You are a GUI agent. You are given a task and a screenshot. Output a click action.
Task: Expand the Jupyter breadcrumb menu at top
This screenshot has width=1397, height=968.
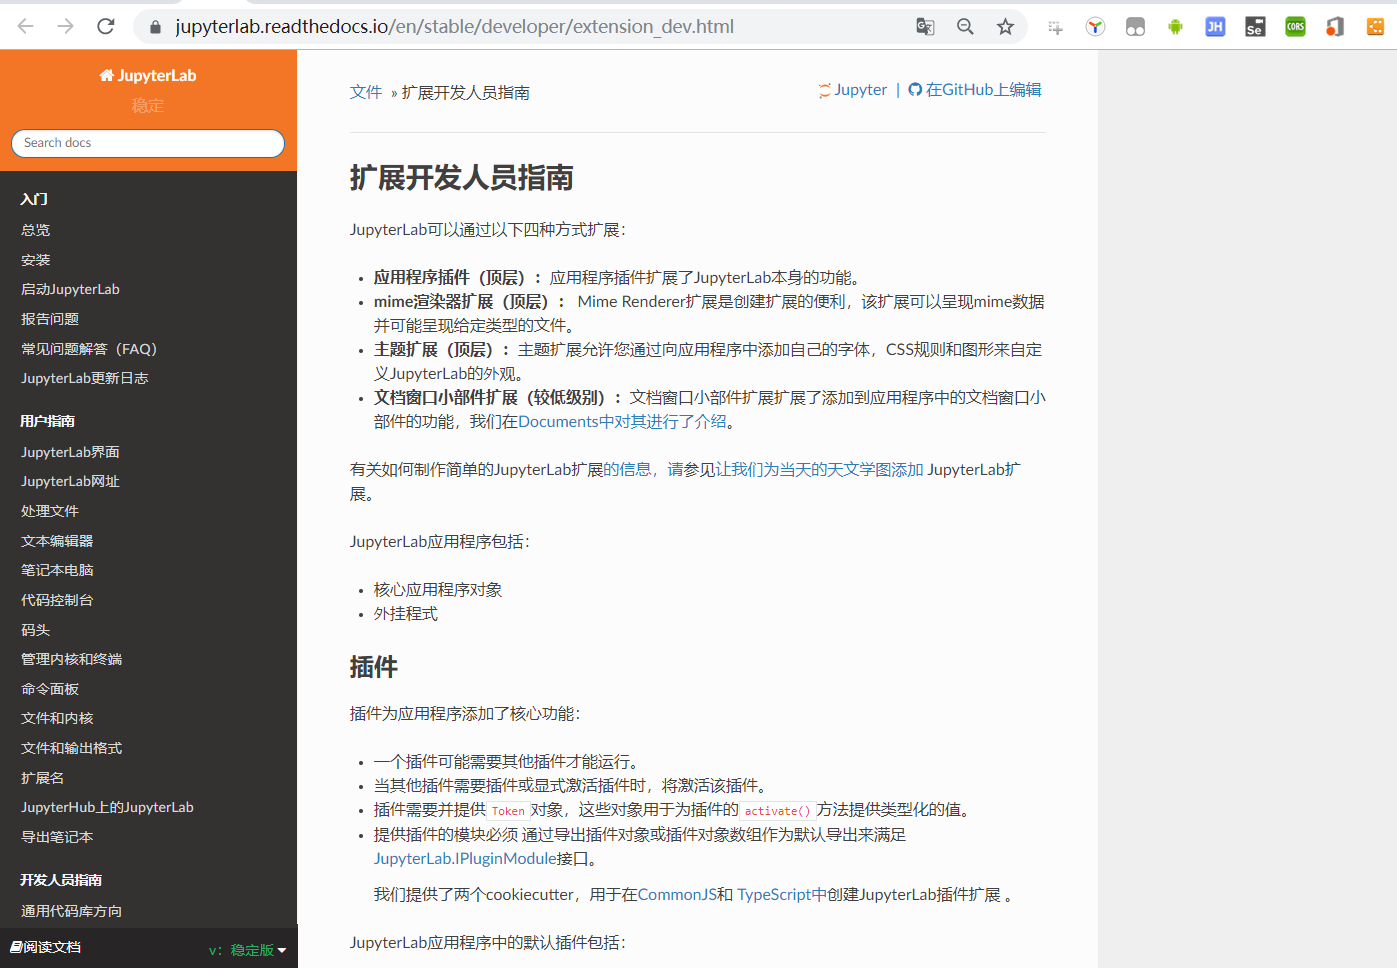point(852,89)
